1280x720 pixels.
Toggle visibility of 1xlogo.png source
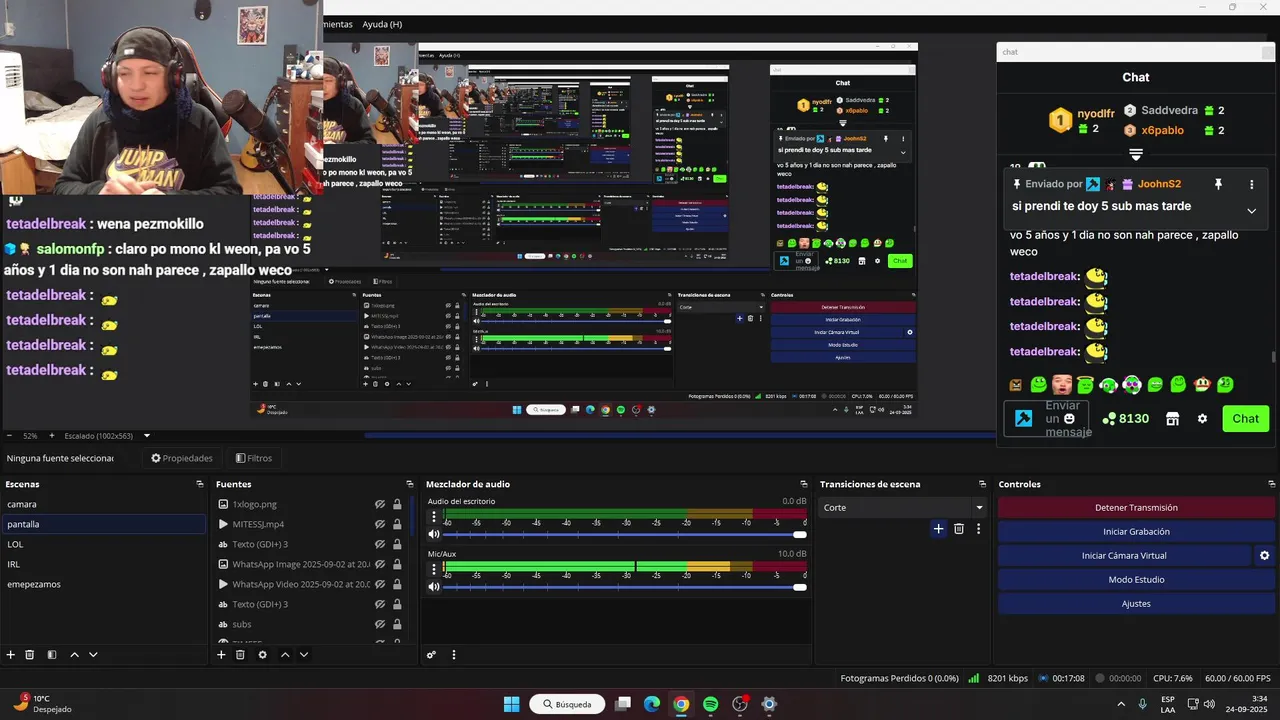[380, 504]
